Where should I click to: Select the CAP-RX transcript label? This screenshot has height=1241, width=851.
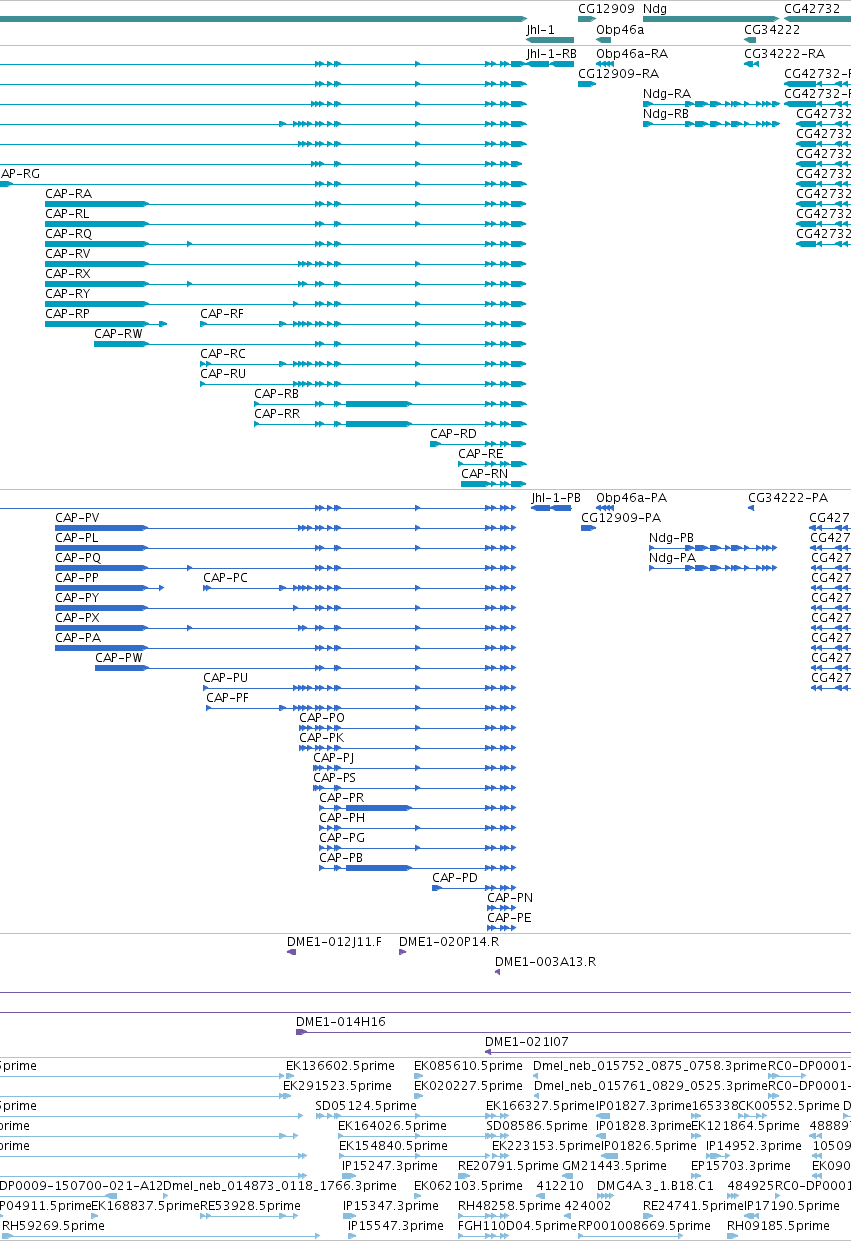pos(68,274)
